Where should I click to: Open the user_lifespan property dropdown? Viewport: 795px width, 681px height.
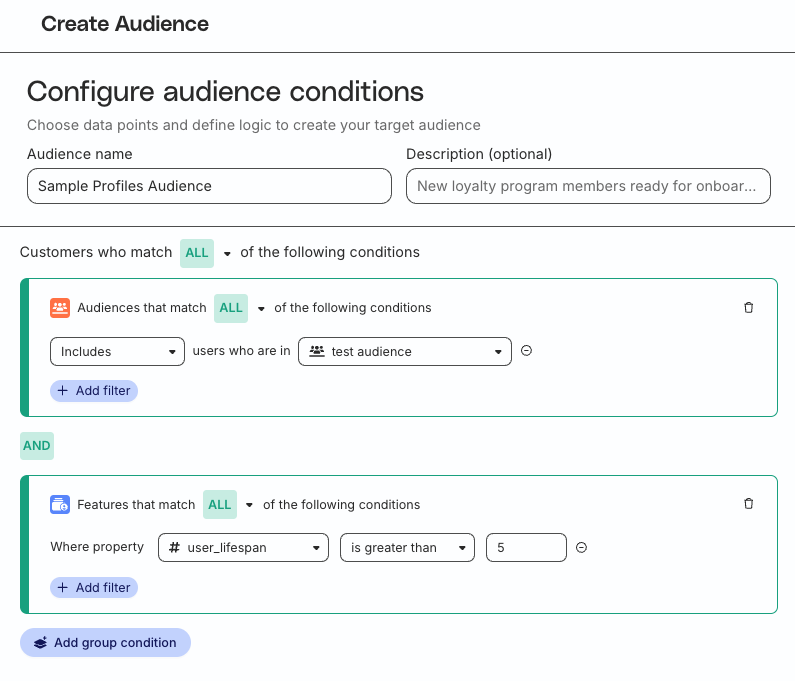point(244,548)
